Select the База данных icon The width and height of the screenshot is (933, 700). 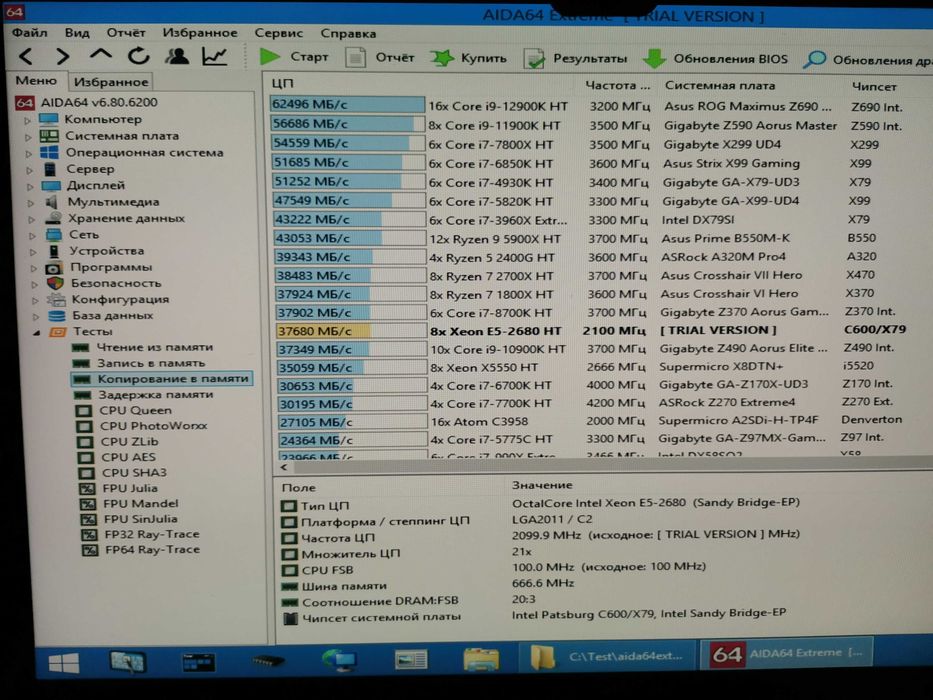57,315
